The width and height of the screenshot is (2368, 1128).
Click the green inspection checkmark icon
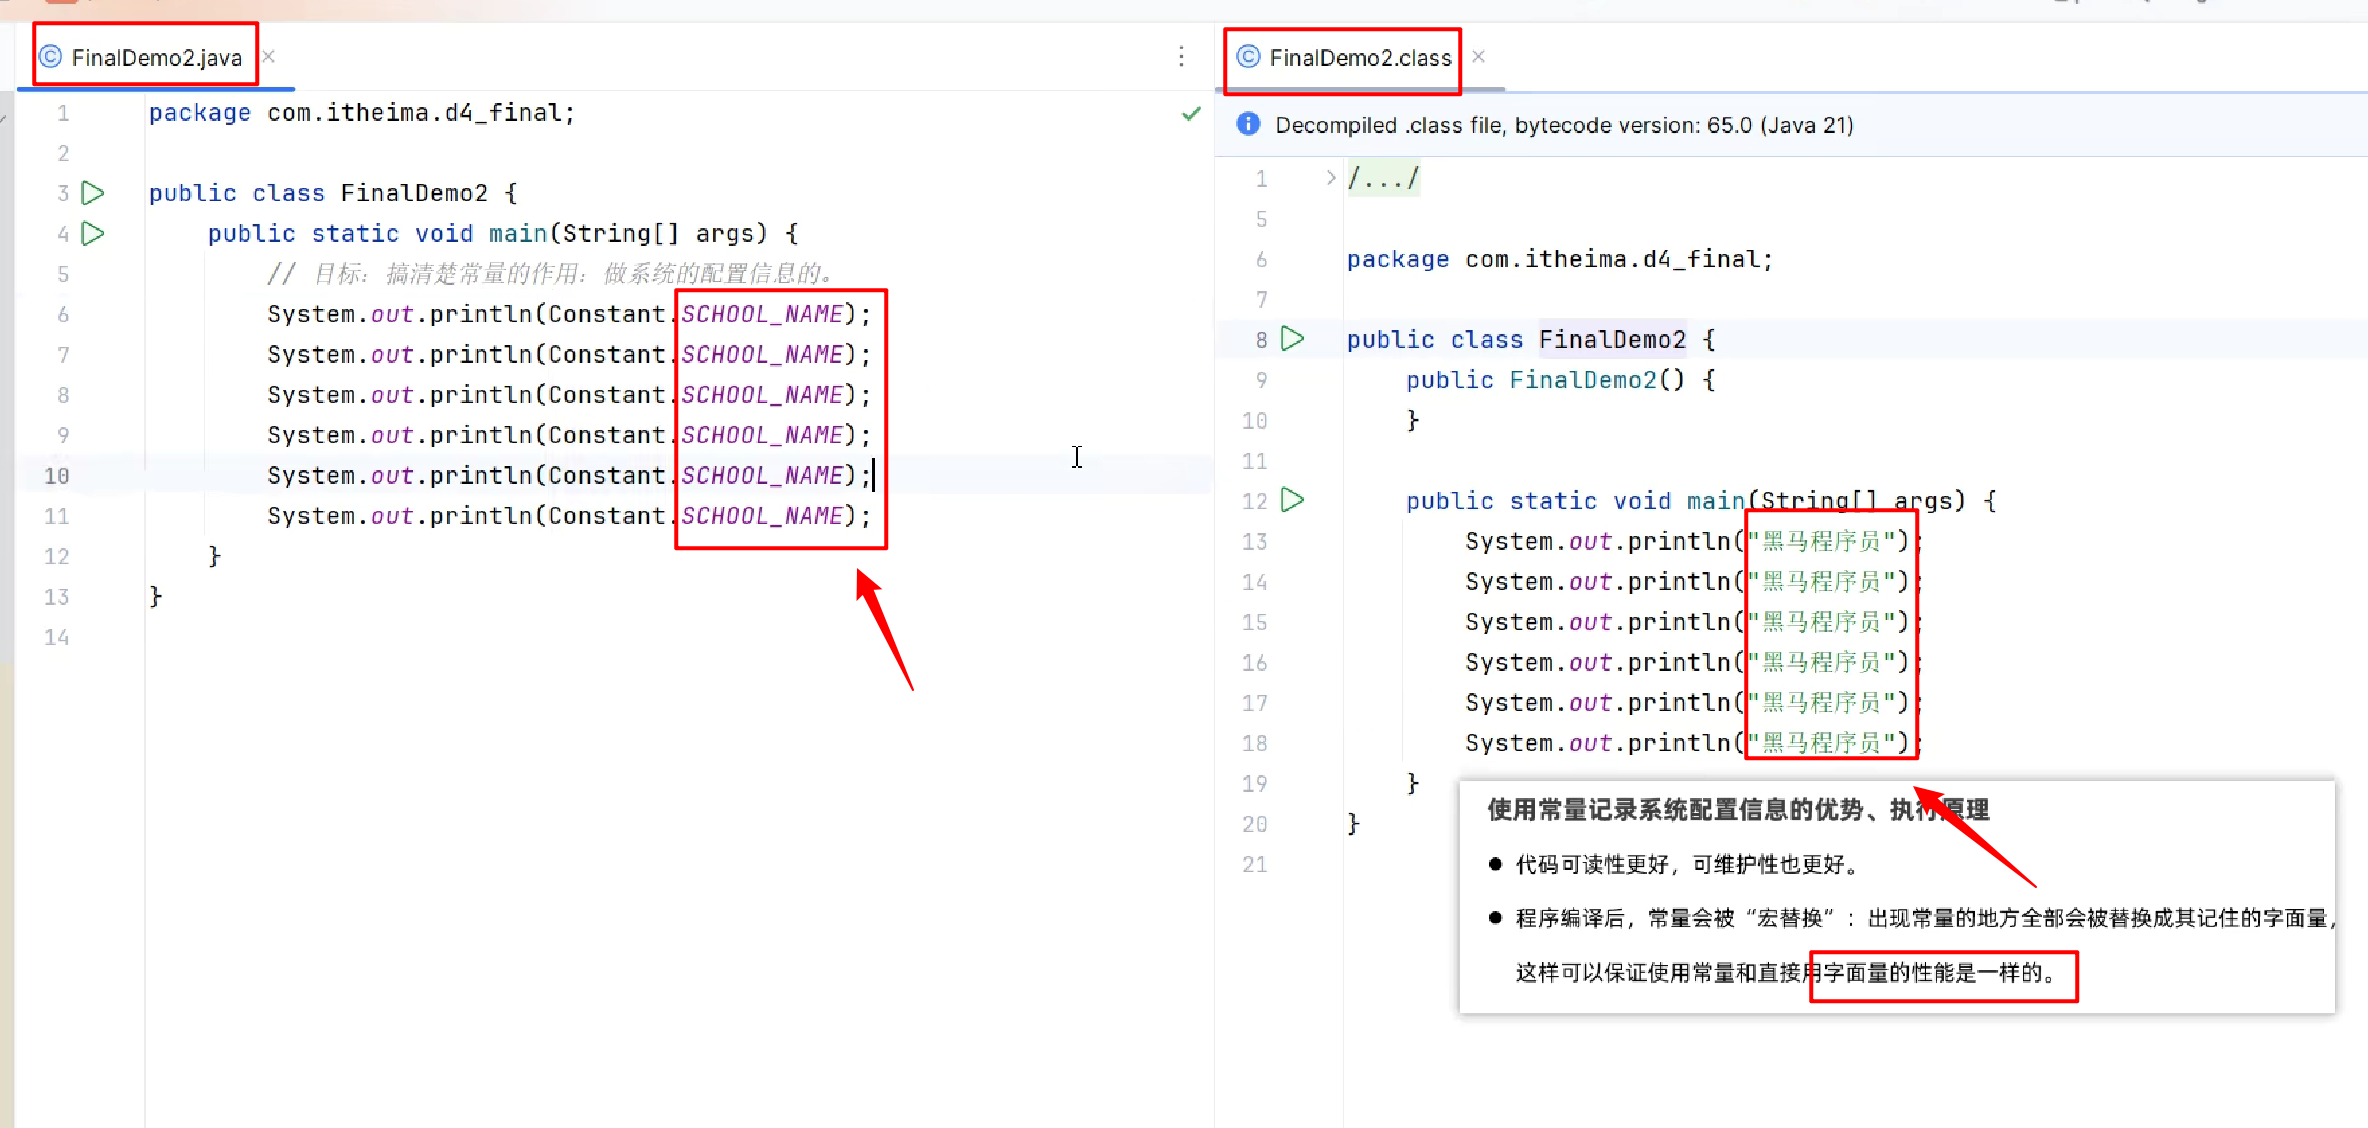click(x=1191, y=114)
